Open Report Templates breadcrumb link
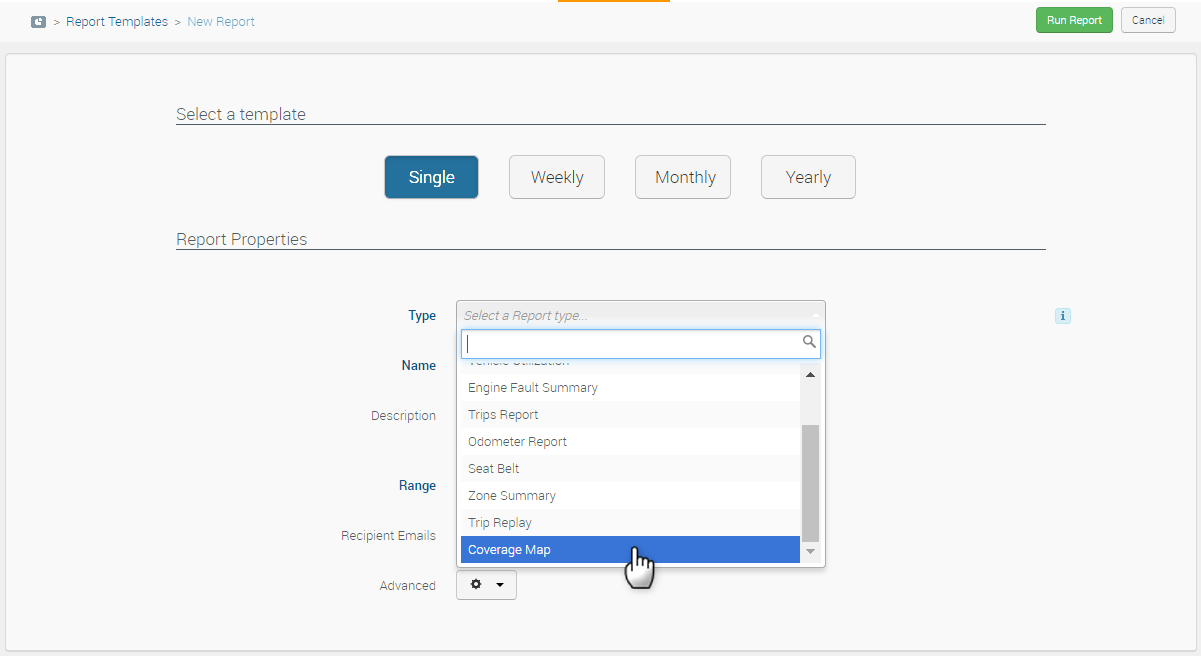Screen dimensions: 1201x656 coord(117,22)
